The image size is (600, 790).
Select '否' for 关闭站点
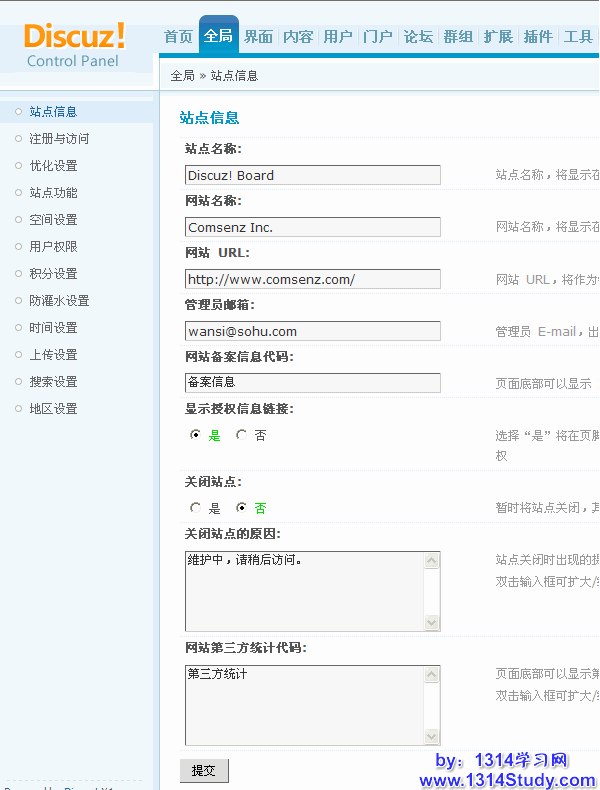point(241,508)
